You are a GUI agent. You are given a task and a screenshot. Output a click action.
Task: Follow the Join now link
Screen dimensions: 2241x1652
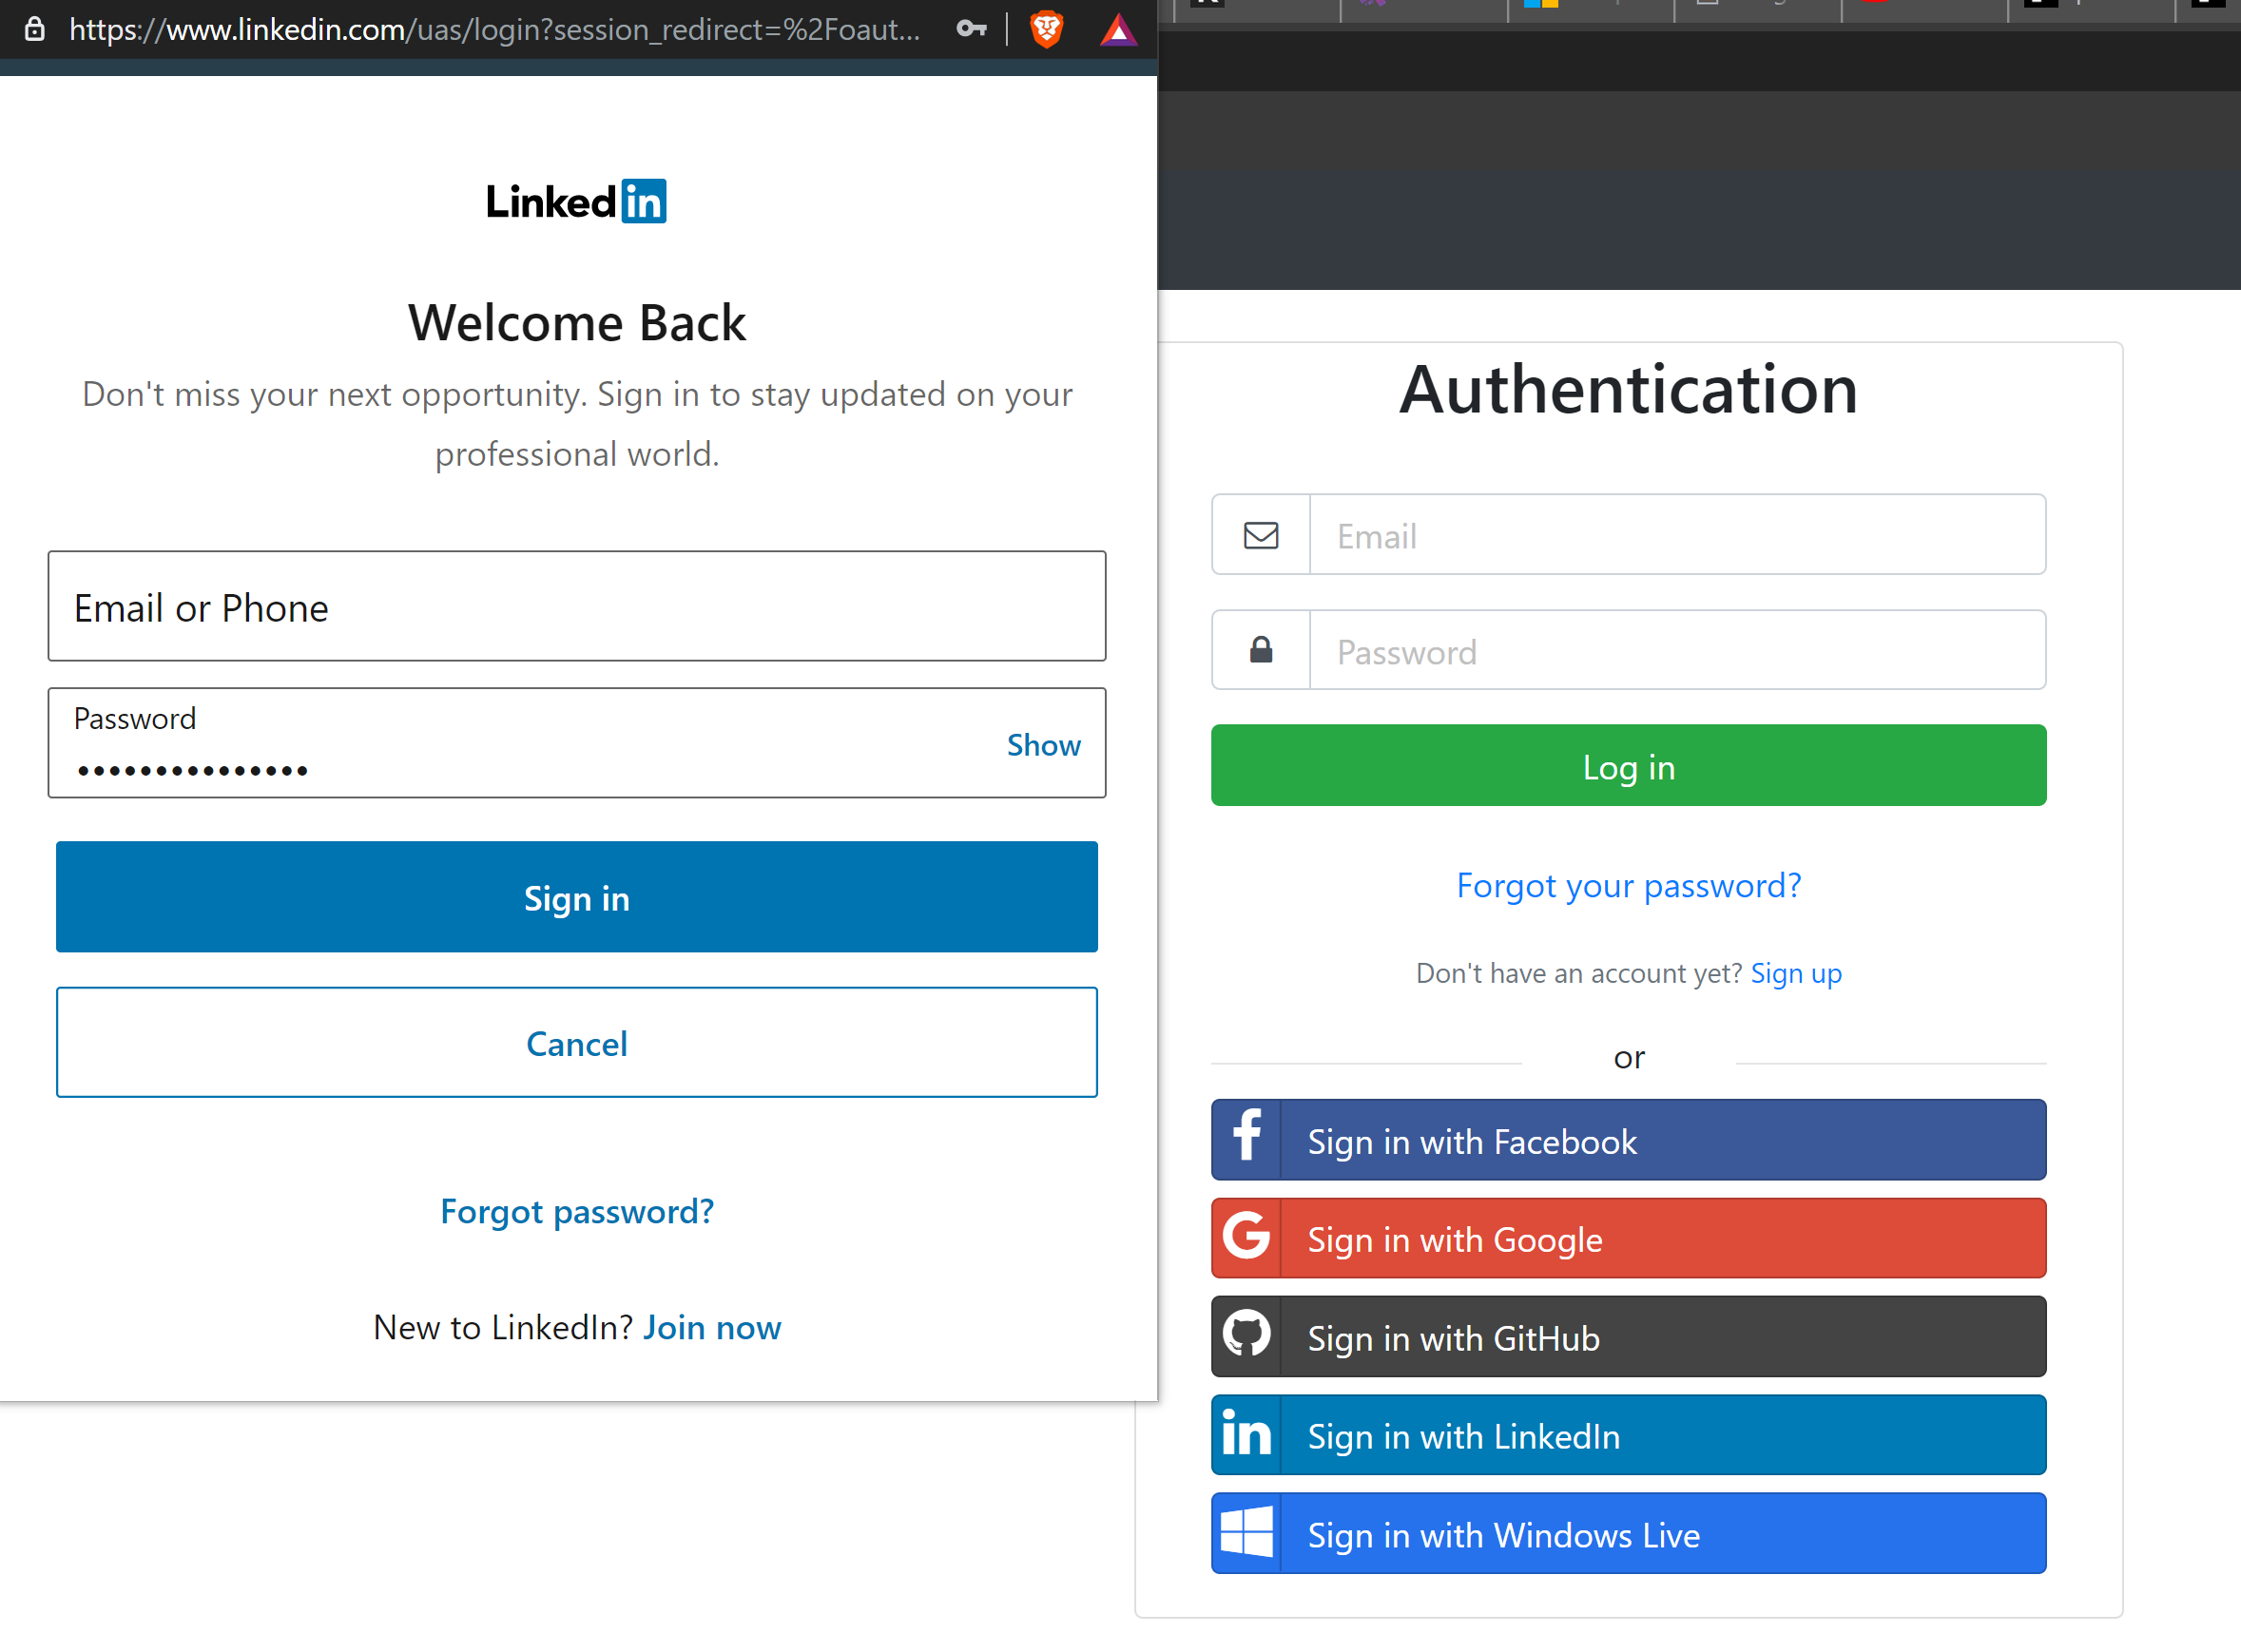pos(711,1327)
